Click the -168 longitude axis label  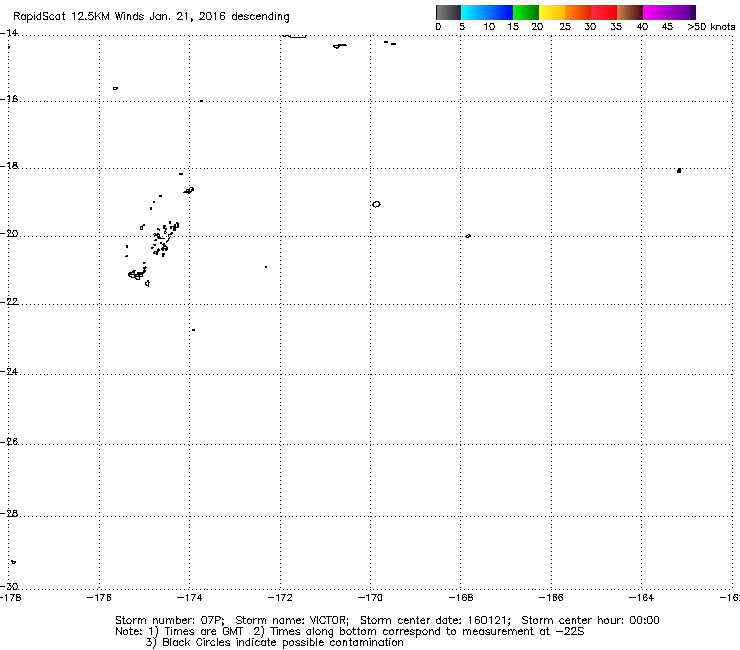(461, 598)
